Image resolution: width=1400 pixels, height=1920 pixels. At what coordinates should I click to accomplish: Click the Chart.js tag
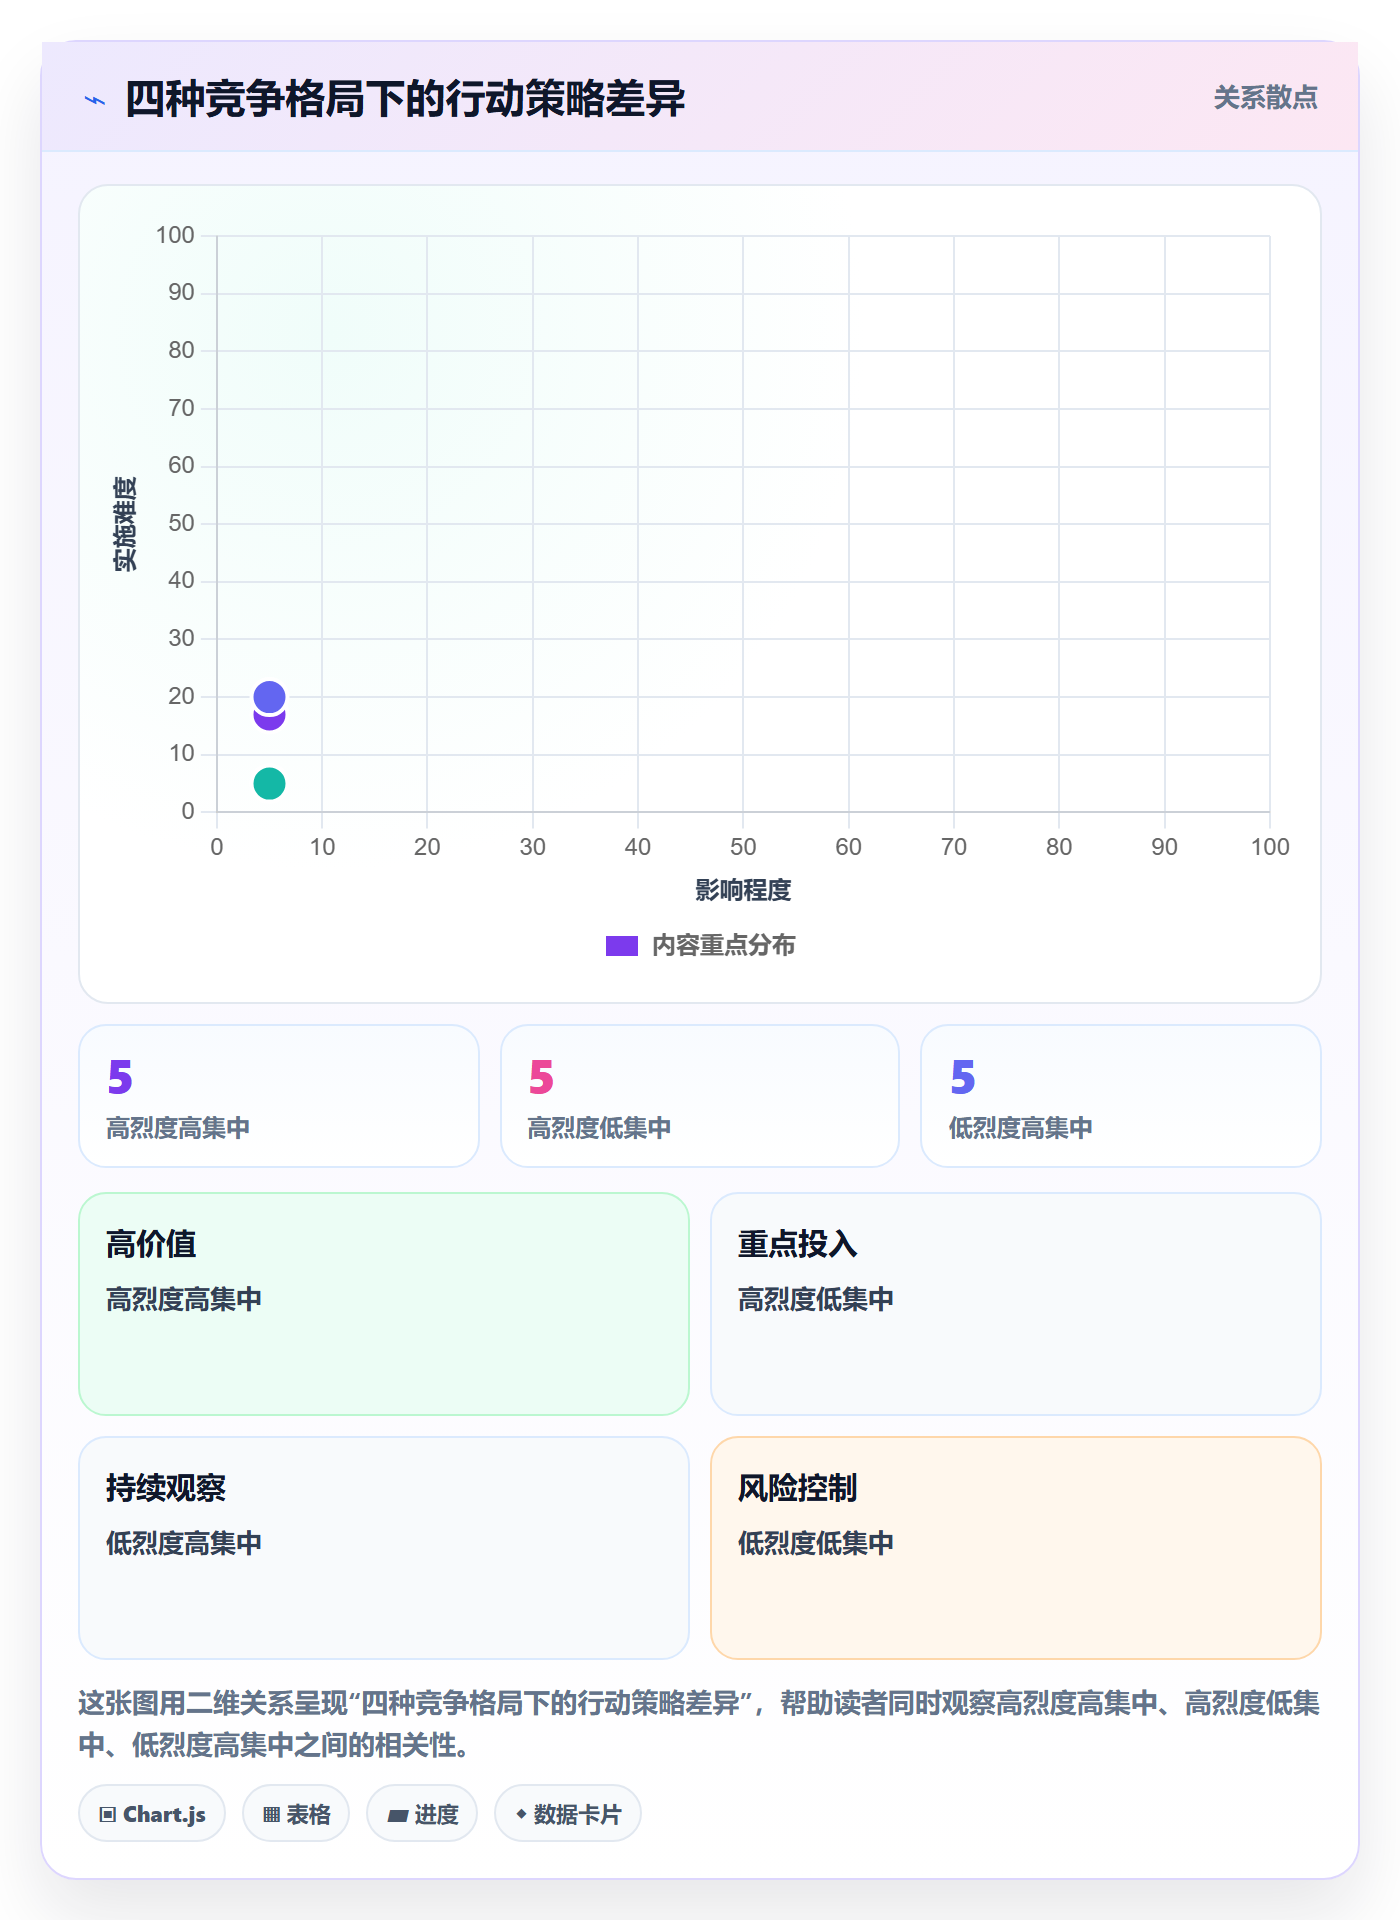point(152,1814)
